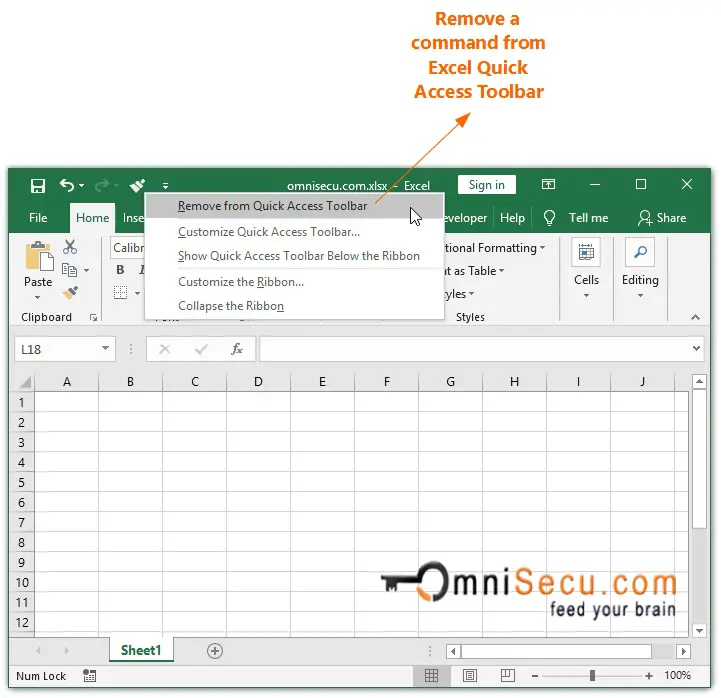Screen dimensions: 721x698
Task: Open the Help tab
Action: [512, 218]
